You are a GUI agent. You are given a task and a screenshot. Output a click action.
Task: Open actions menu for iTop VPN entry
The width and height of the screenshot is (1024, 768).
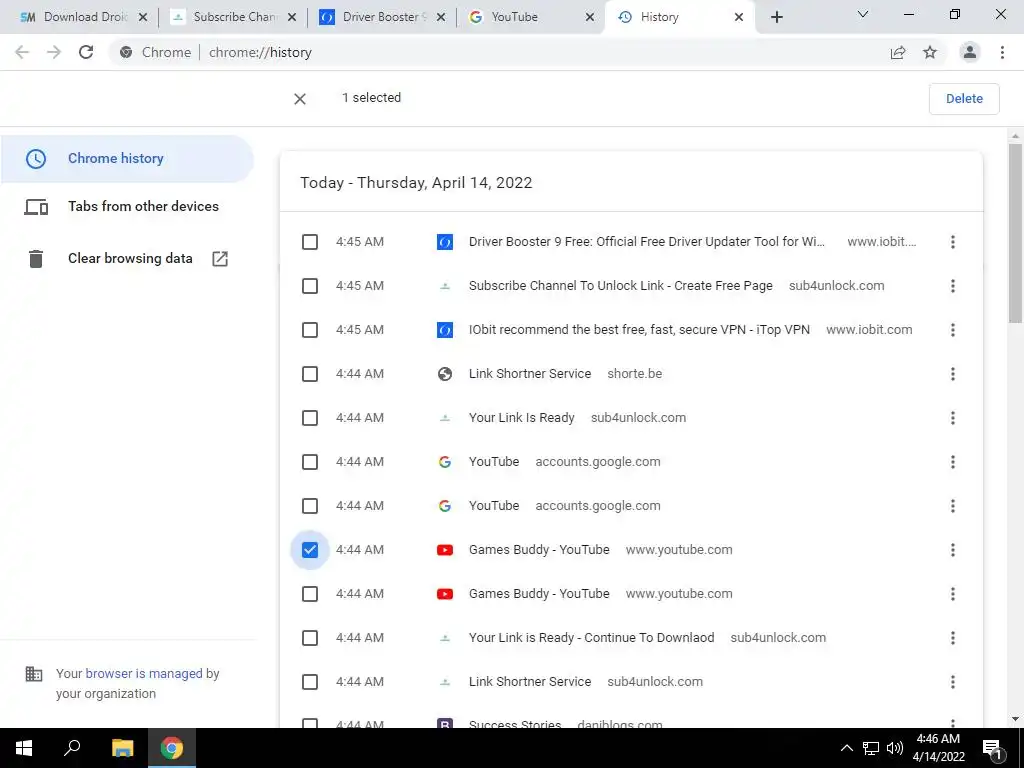953,330
